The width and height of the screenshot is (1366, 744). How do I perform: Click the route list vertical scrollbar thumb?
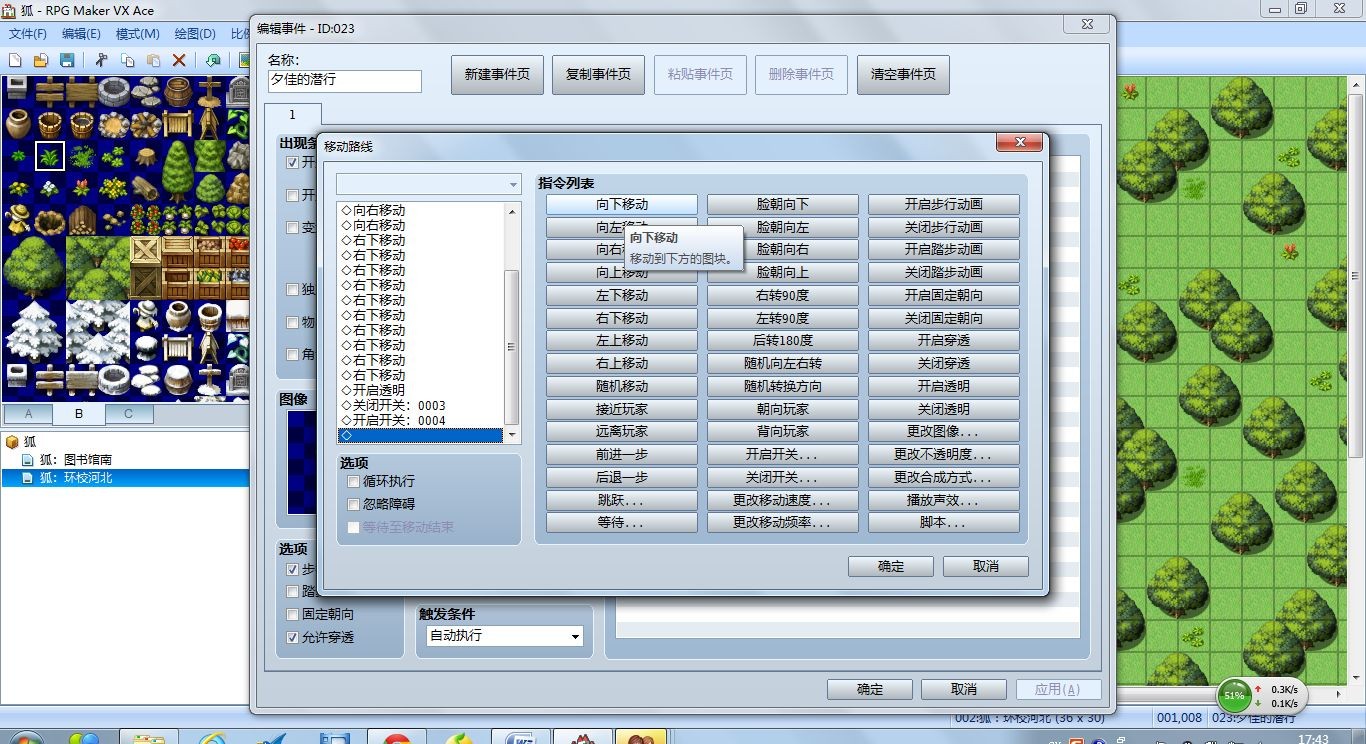click(513, 346)
